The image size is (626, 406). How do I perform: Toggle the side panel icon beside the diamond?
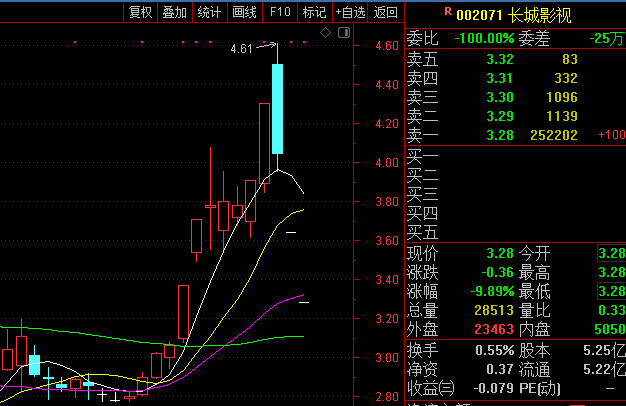(344, 33)
